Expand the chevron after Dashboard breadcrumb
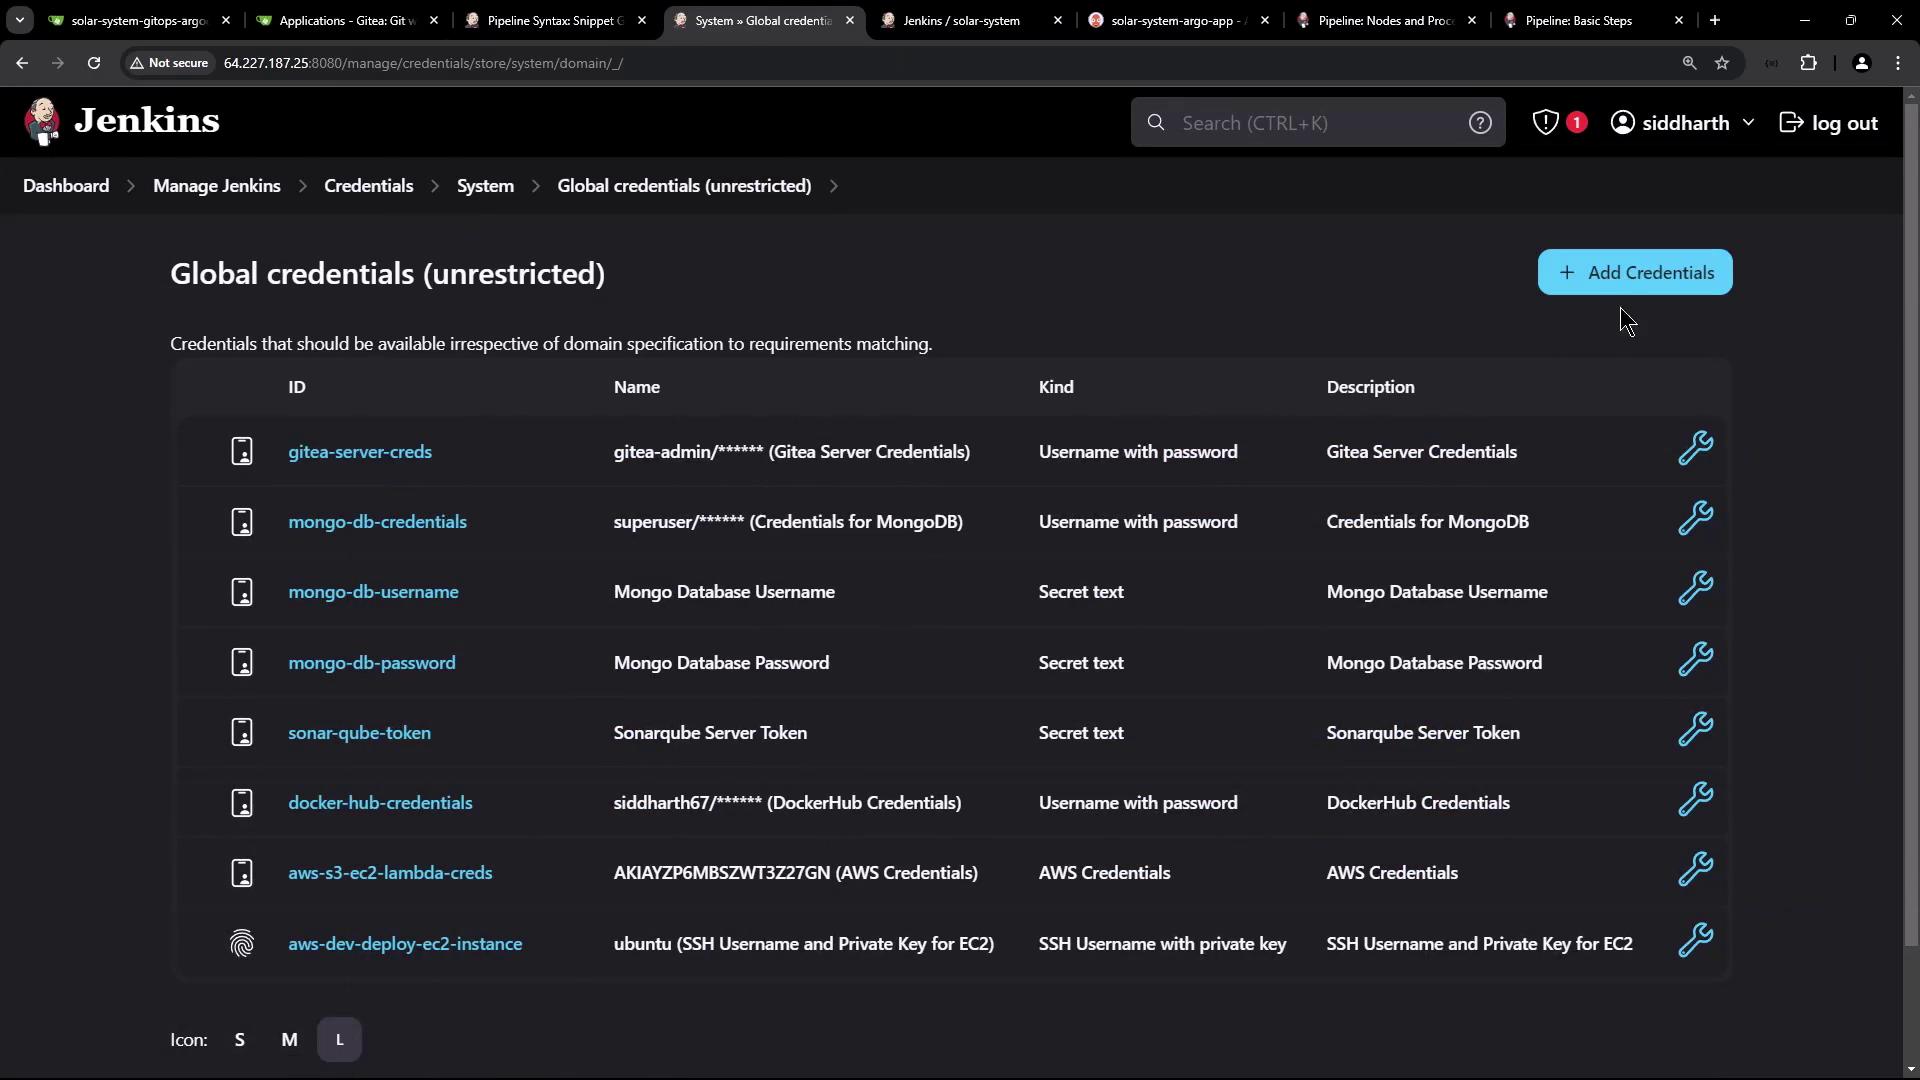 (131, 186)
